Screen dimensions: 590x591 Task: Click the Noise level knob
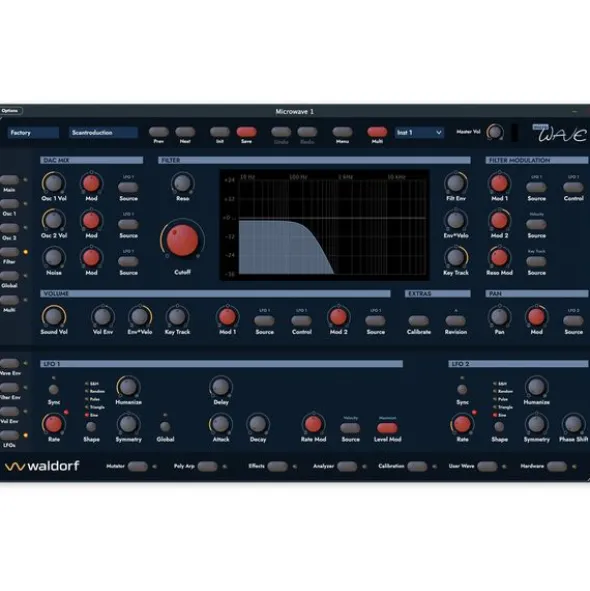coord(54,257)
